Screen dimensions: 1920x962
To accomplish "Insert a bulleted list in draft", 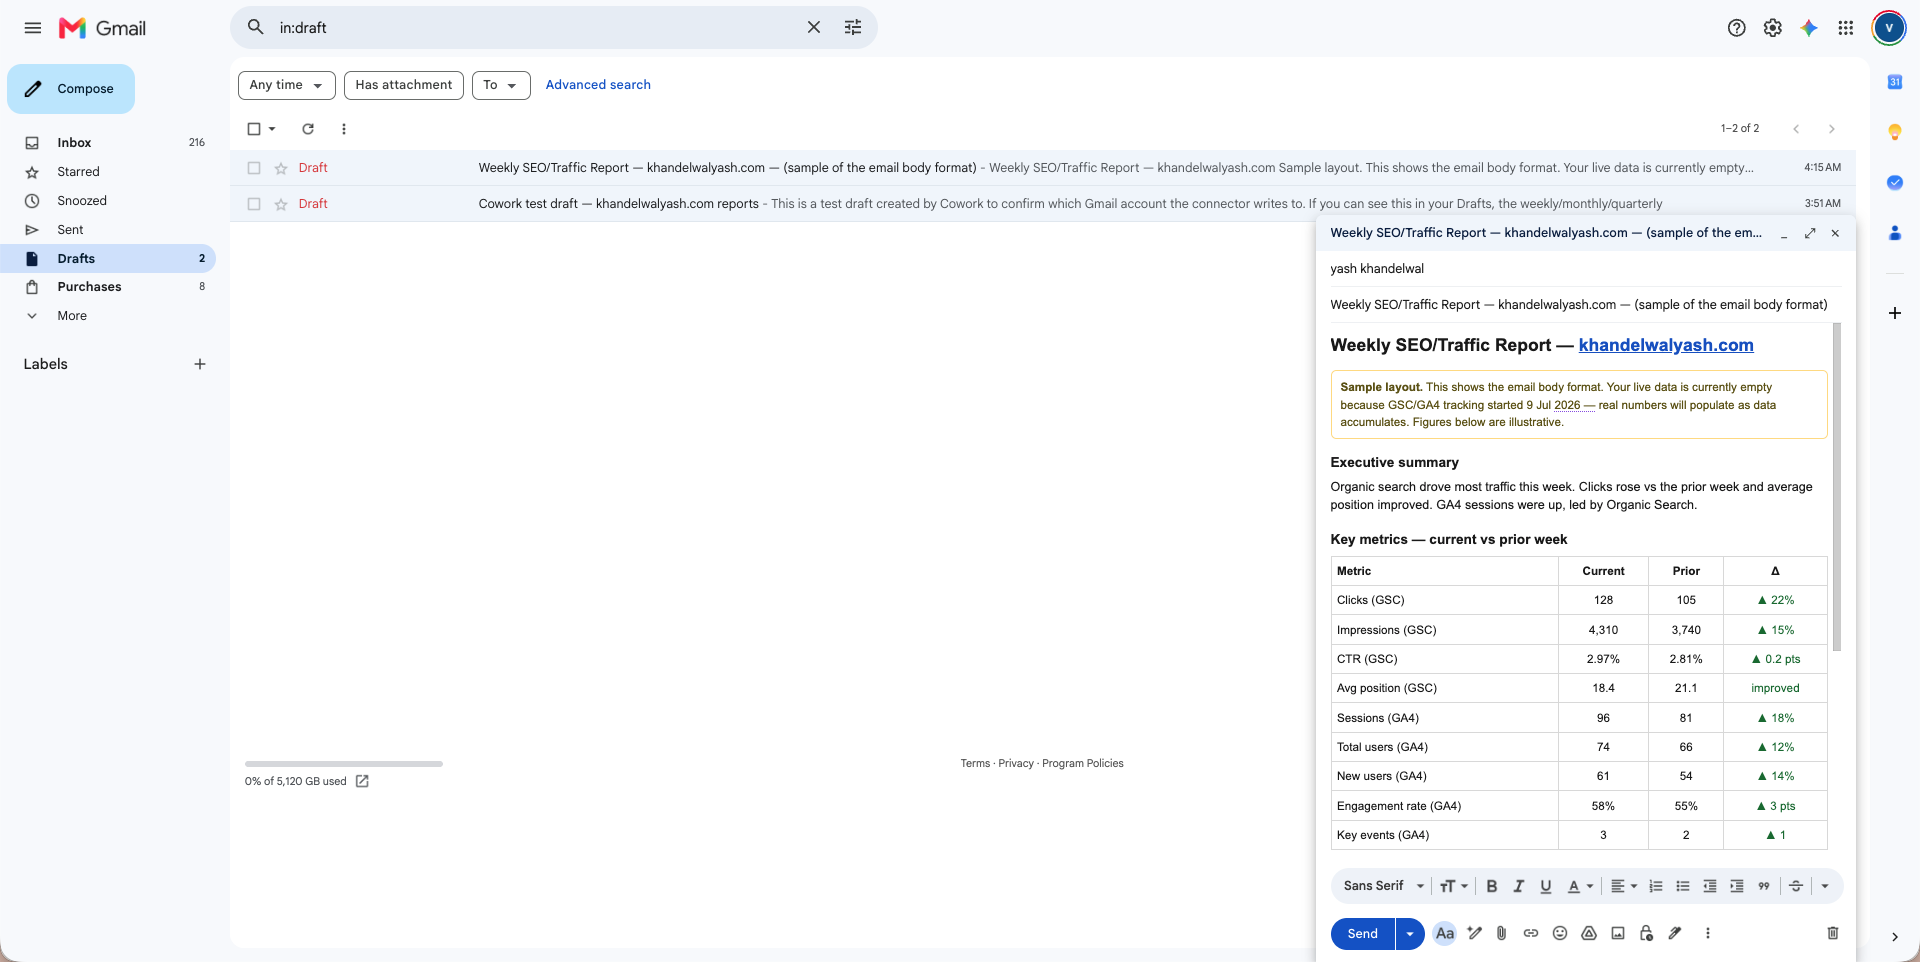I will pos(1683,886).
